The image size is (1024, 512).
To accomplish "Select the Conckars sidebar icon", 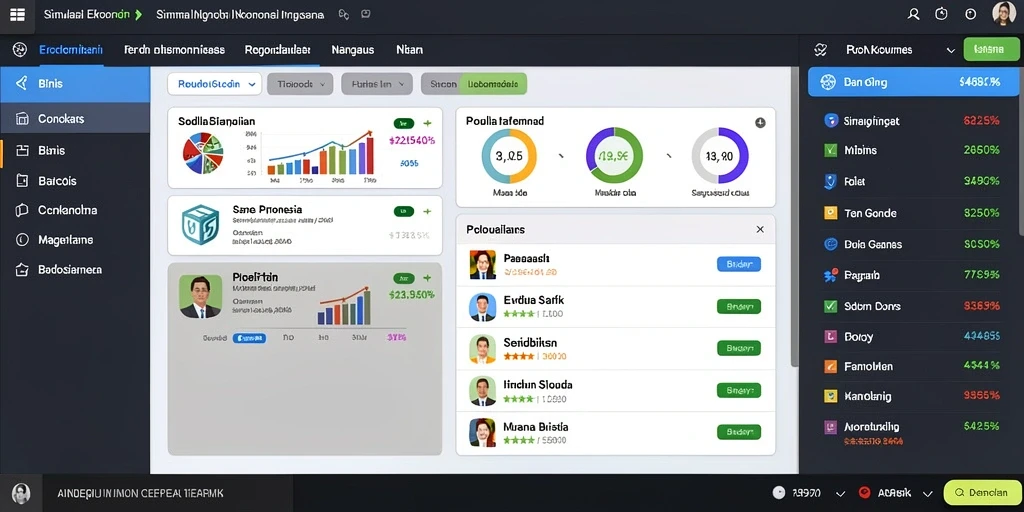I will pos(22,119).
